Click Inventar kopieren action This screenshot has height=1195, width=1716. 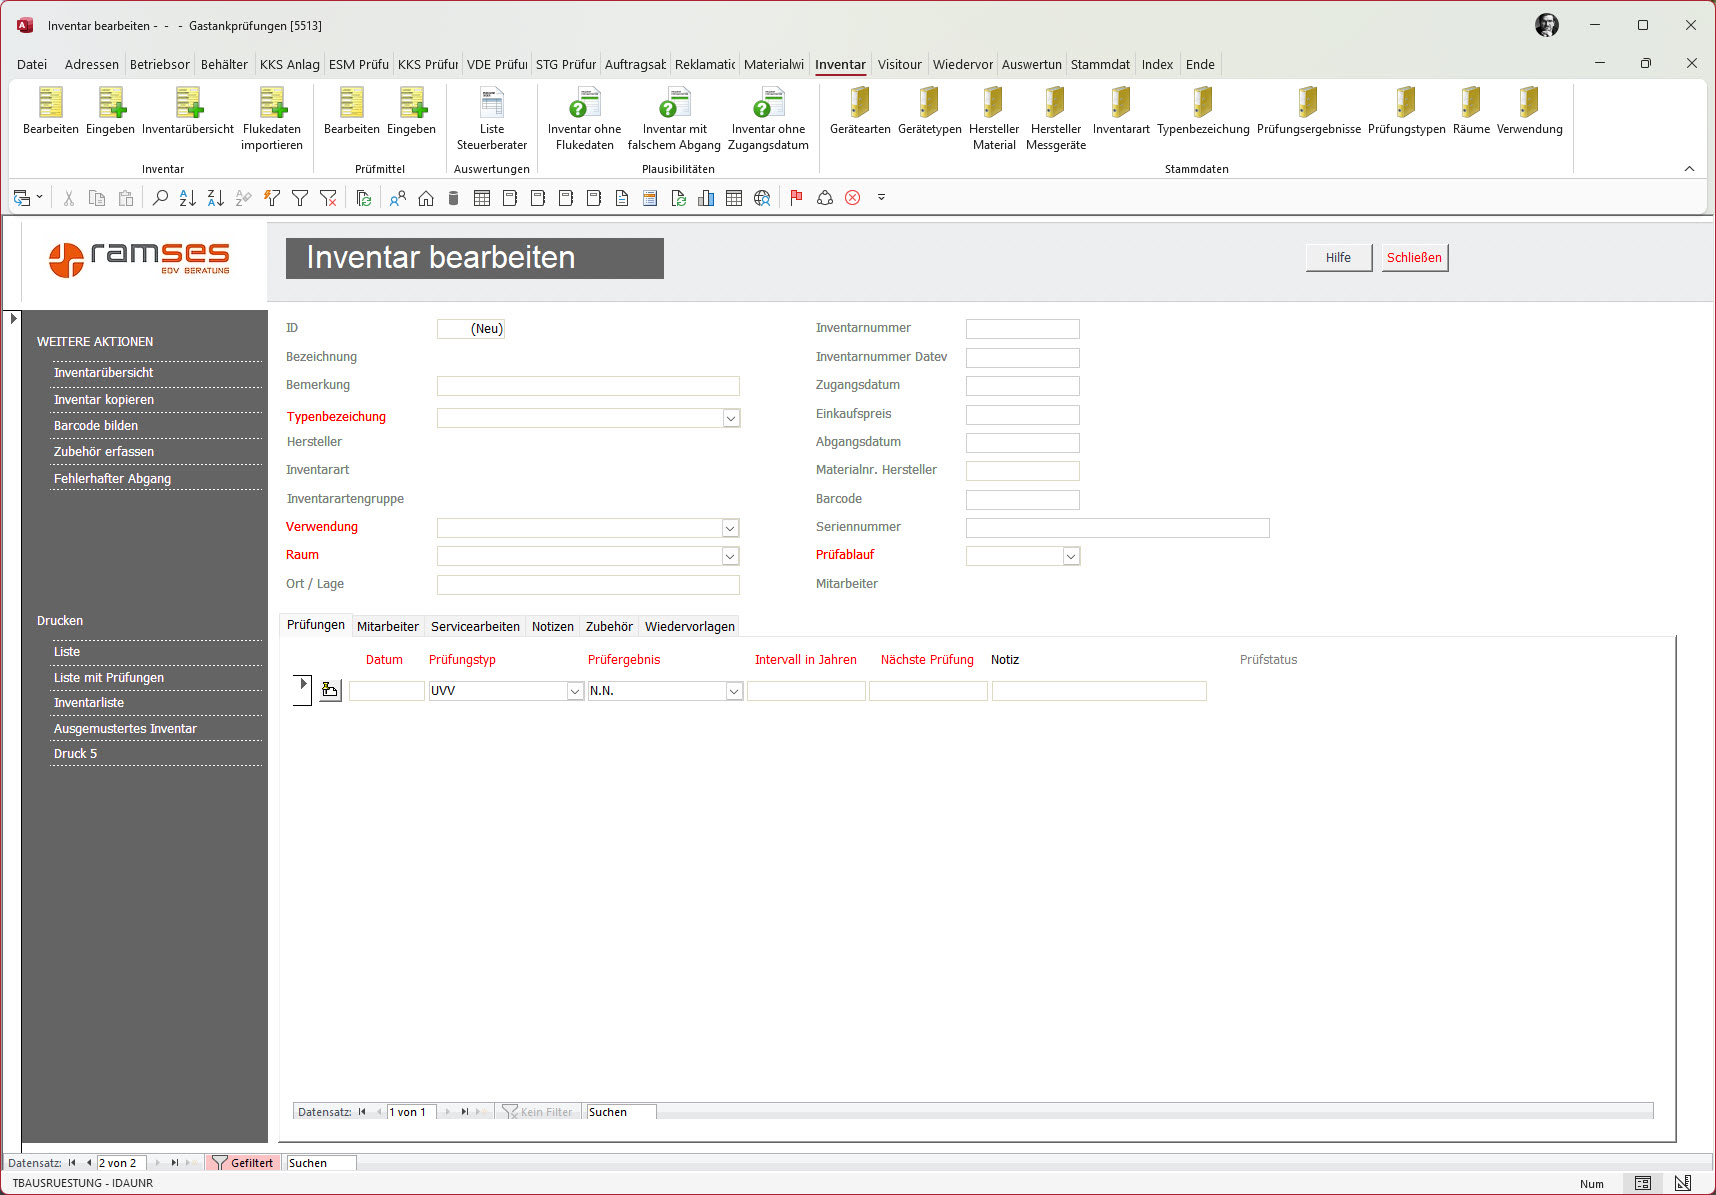[x=104, y=400]
